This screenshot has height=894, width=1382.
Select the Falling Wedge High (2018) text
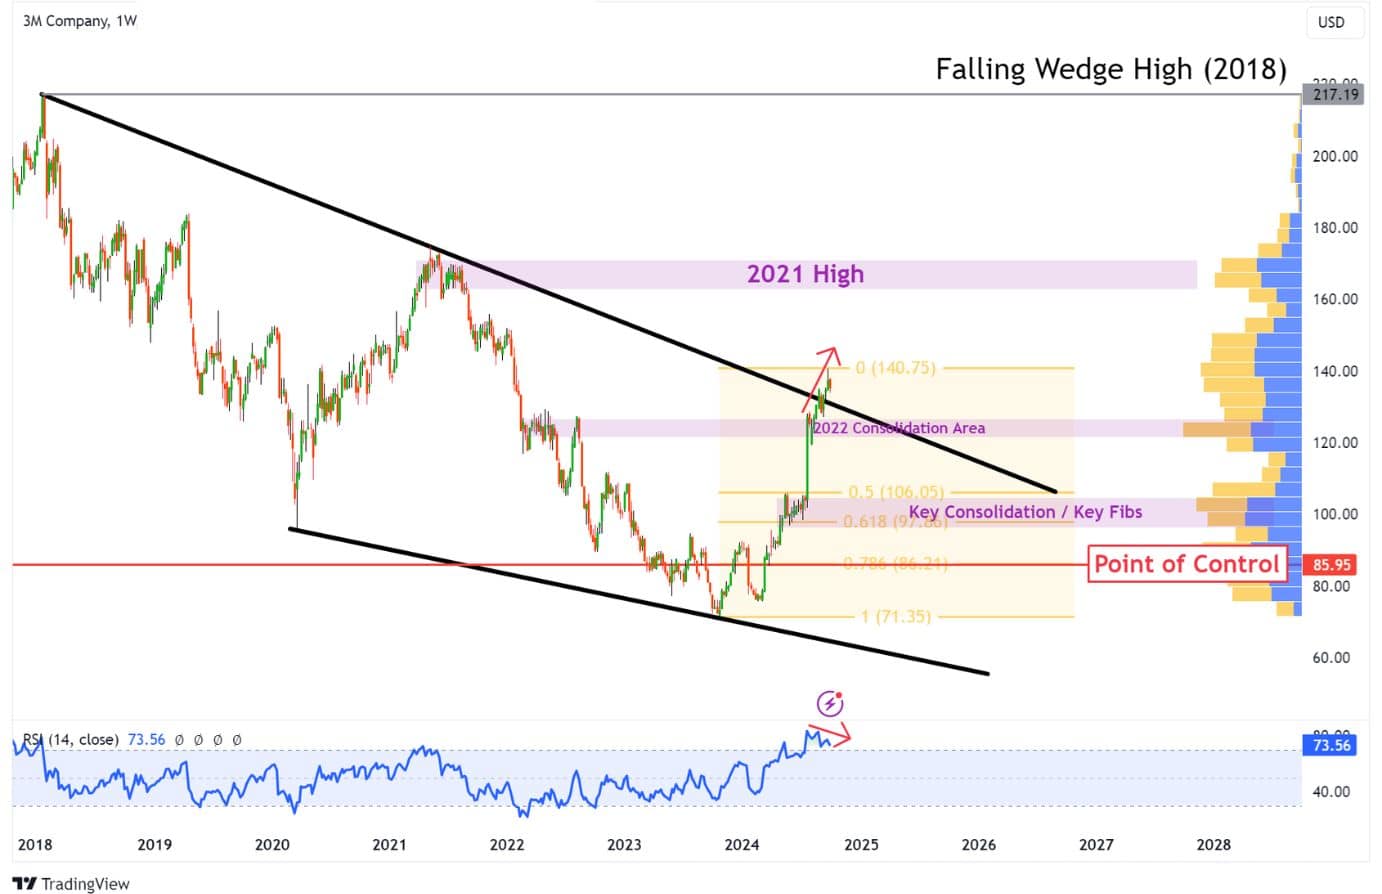tap(1111, 69)
